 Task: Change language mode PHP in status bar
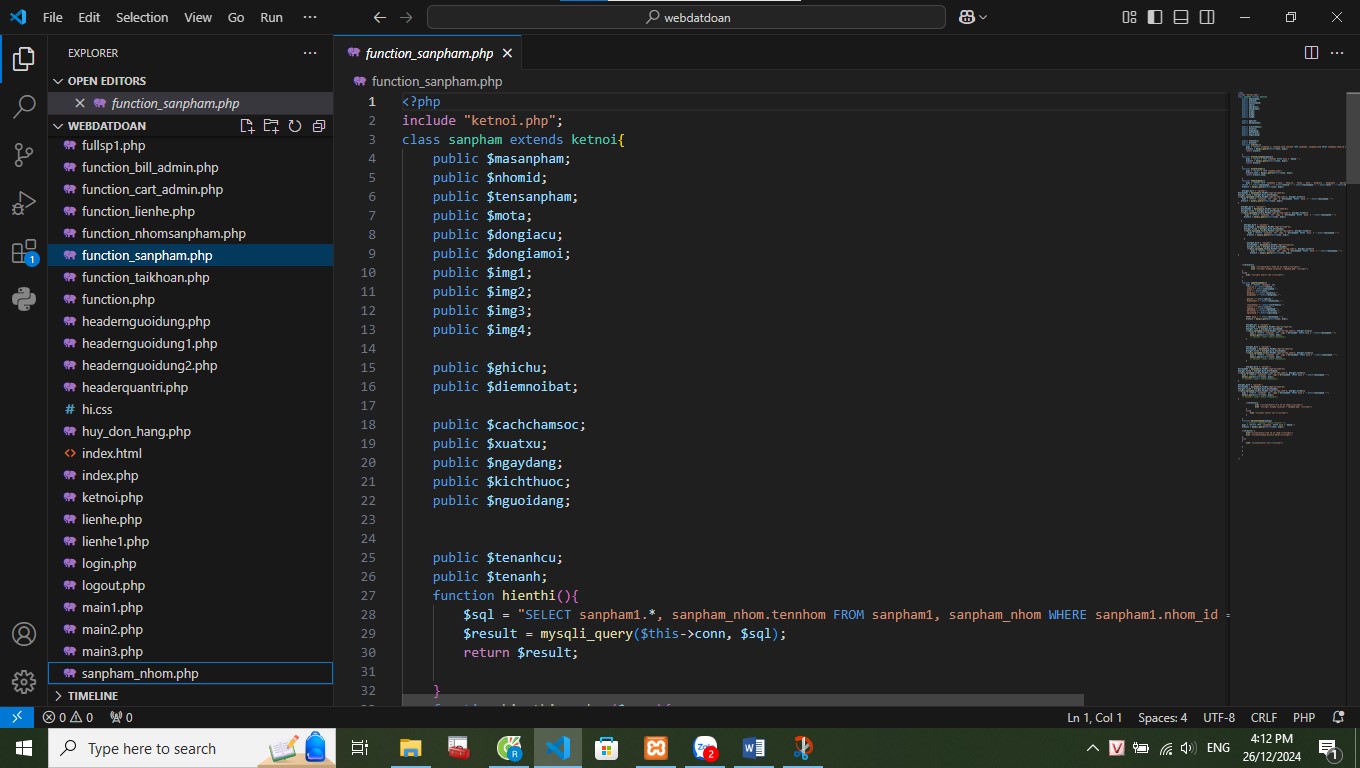[x=1304, y=717]
